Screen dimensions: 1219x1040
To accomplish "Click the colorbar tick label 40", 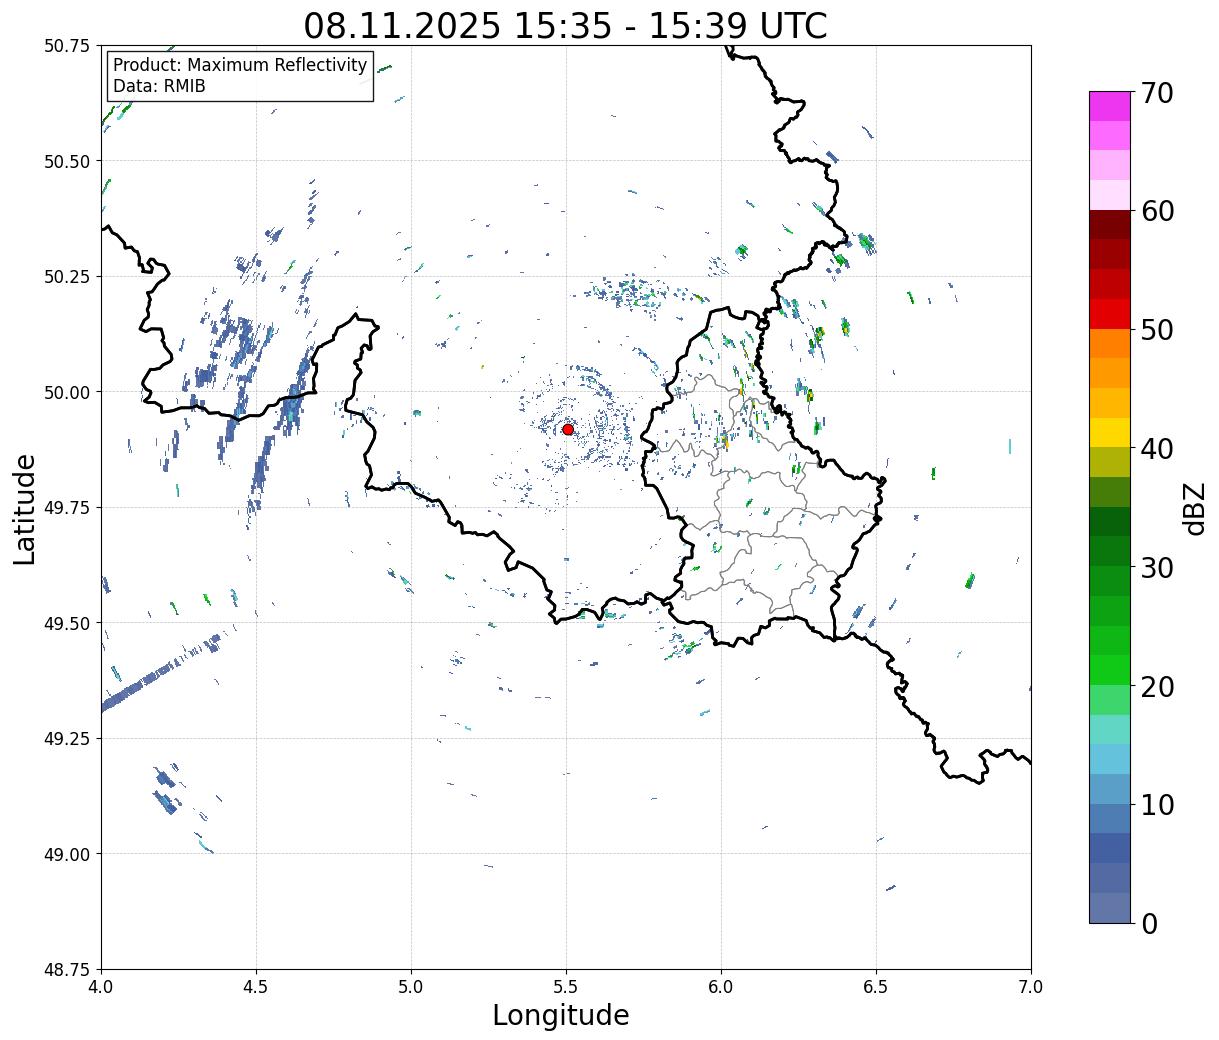I will (1157, 448).
